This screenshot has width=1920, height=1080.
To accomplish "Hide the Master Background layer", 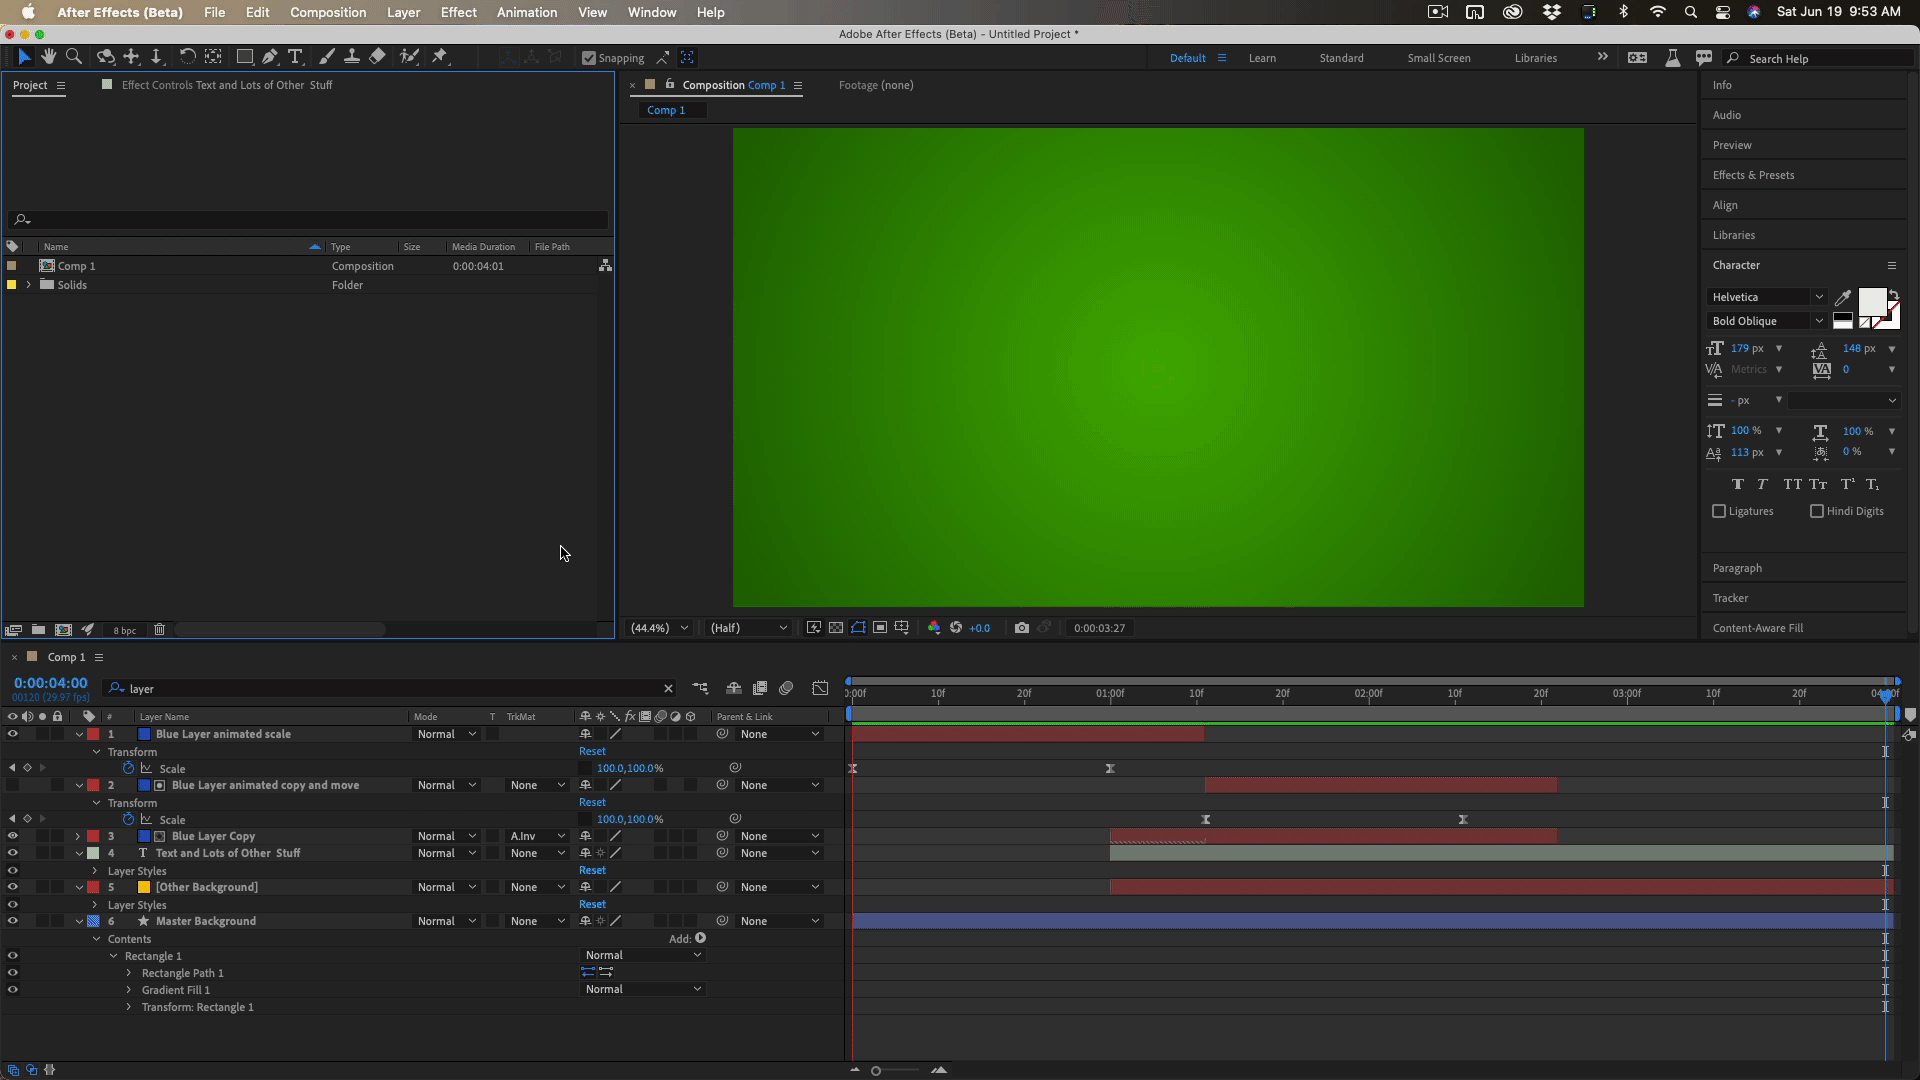I will (x=12, y=921).
